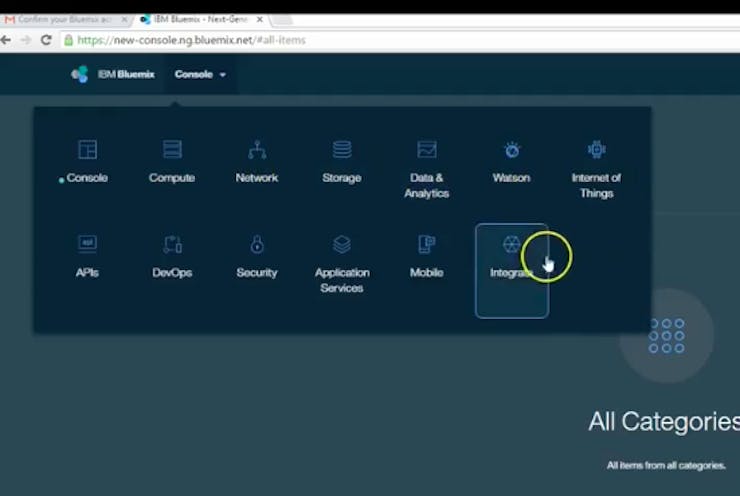Screen dimensions: 740x496
Task: Reload the page with refresh icon
Action: [x=46, y=40]
